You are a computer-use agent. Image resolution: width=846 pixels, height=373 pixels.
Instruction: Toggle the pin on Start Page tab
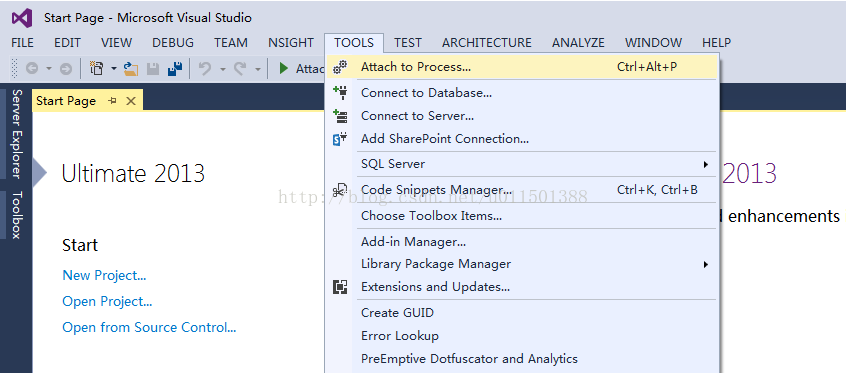click(x=112, y=101)
